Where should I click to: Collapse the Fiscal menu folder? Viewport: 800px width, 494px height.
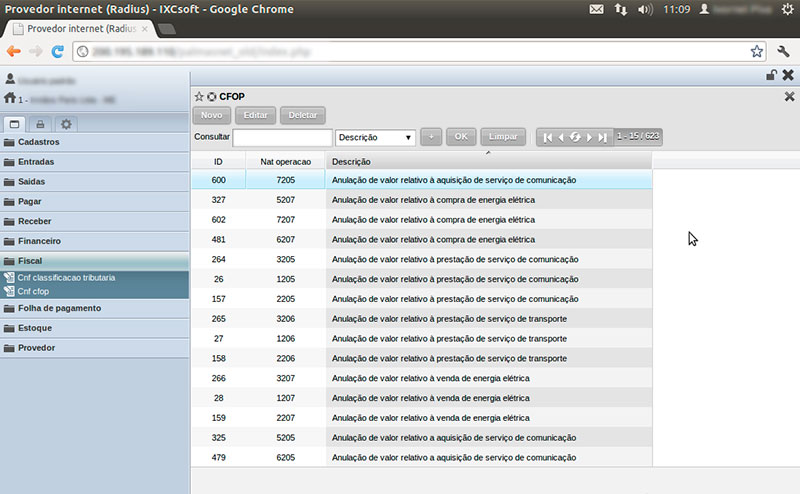tap(95, 261)
